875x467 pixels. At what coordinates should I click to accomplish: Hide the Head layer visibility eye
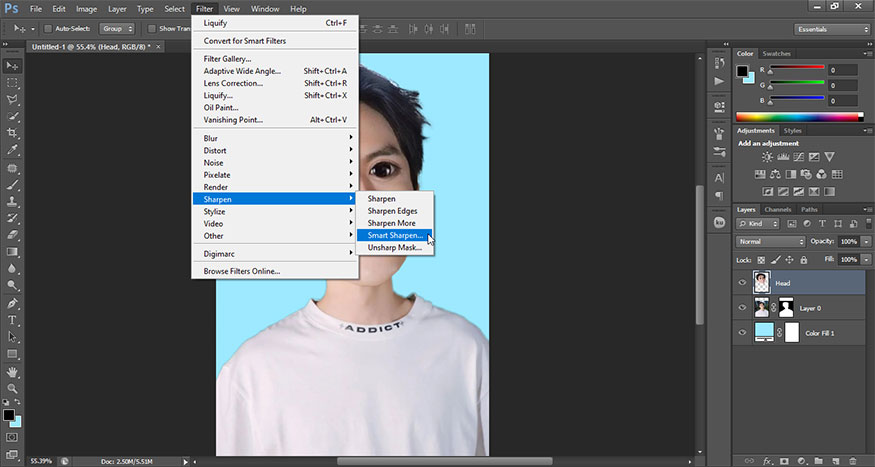tap(742, 283)
